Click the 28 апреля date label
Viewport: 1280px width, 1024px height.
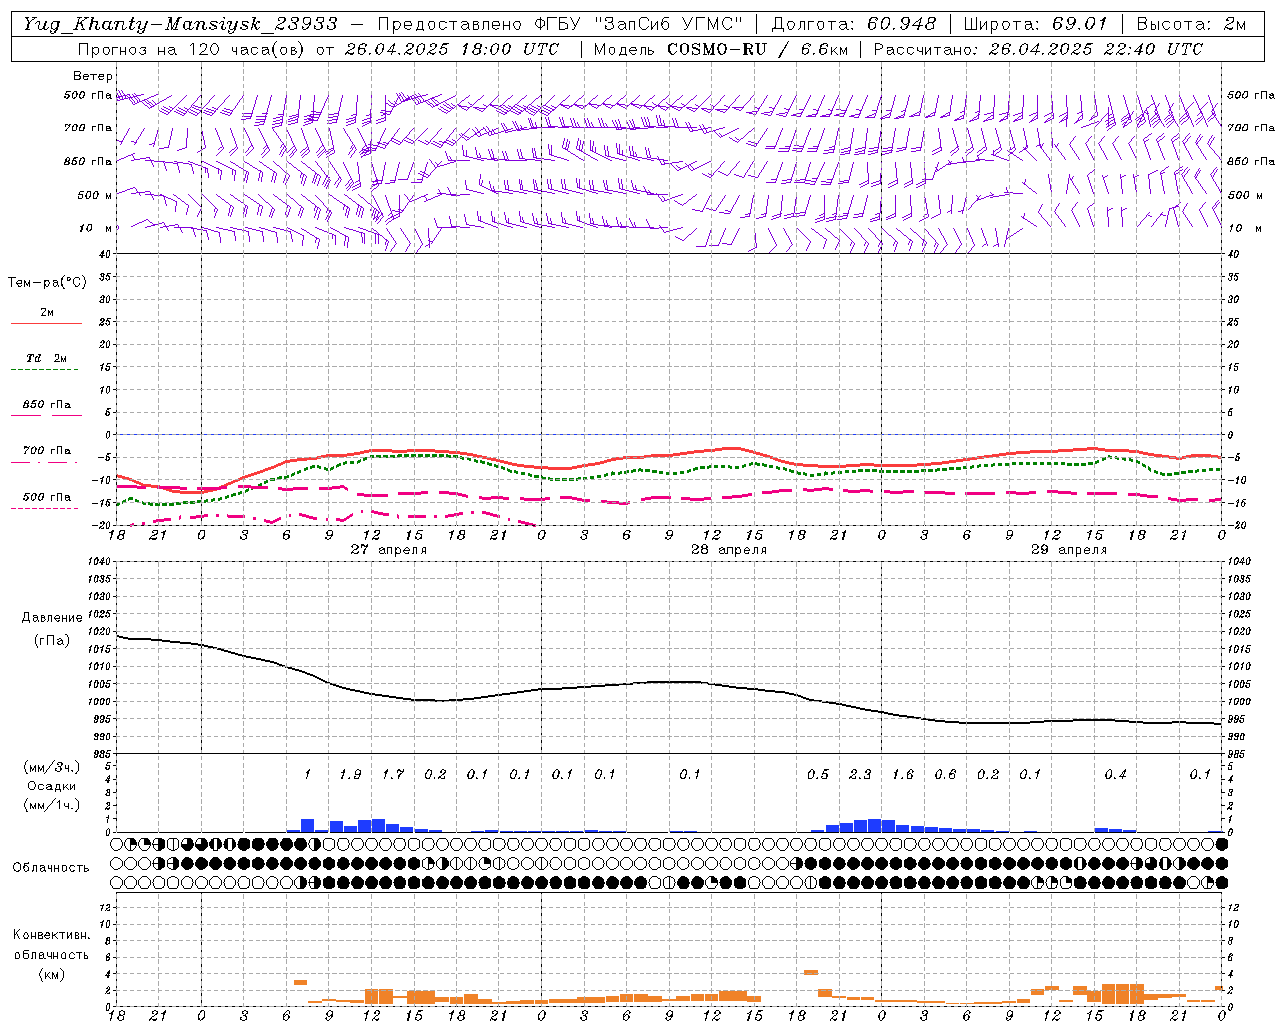tap(729, 550)
